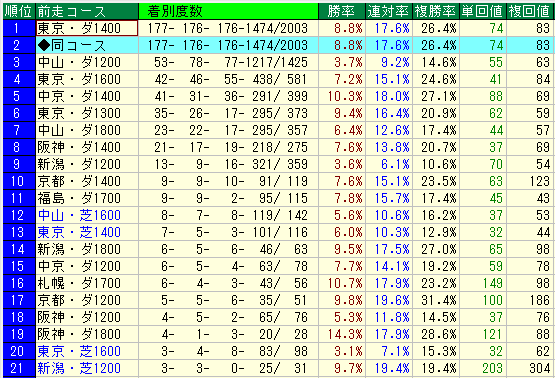The image size is (555, 378).
Task: Sort by the 前走コース column header
Action: coord(87,11)
